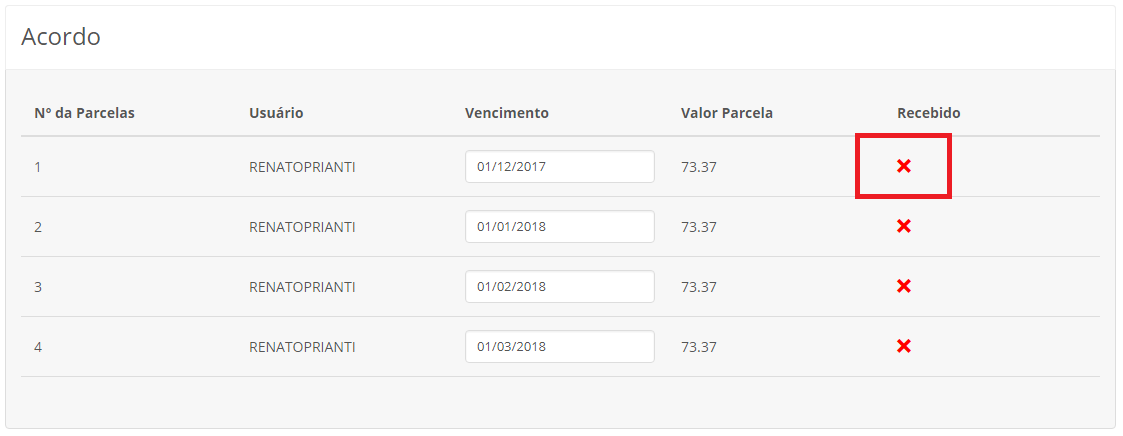Image resolution: width=1123 pixels, height=436 pixels.
Task: Click the Recebido column header
Action: (928, 113)
